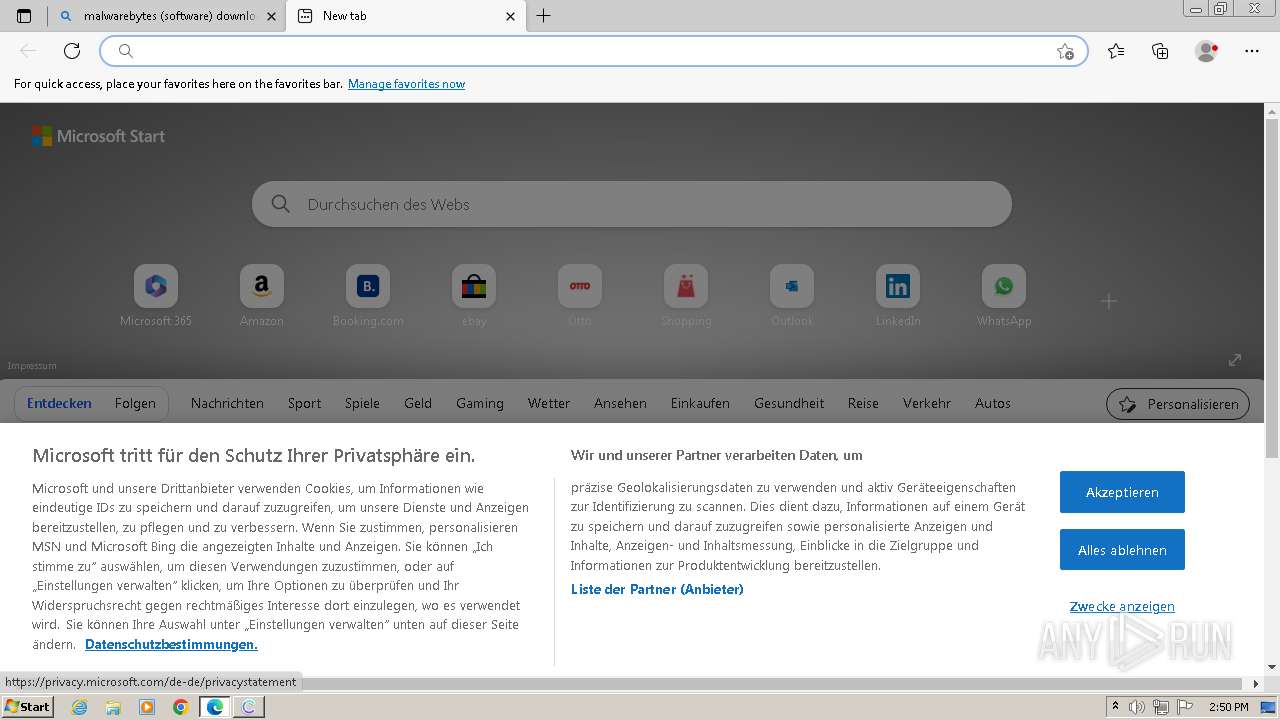Click Manage favorites now link

[x=406, y=84]
